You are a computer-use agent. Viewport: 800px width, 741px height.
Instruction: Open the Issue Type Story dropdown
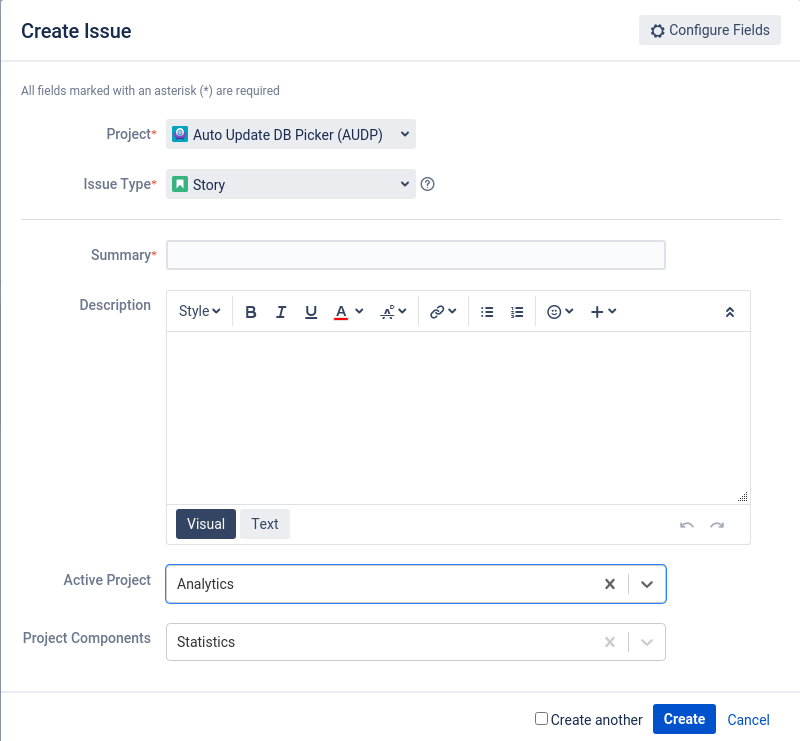291,184
